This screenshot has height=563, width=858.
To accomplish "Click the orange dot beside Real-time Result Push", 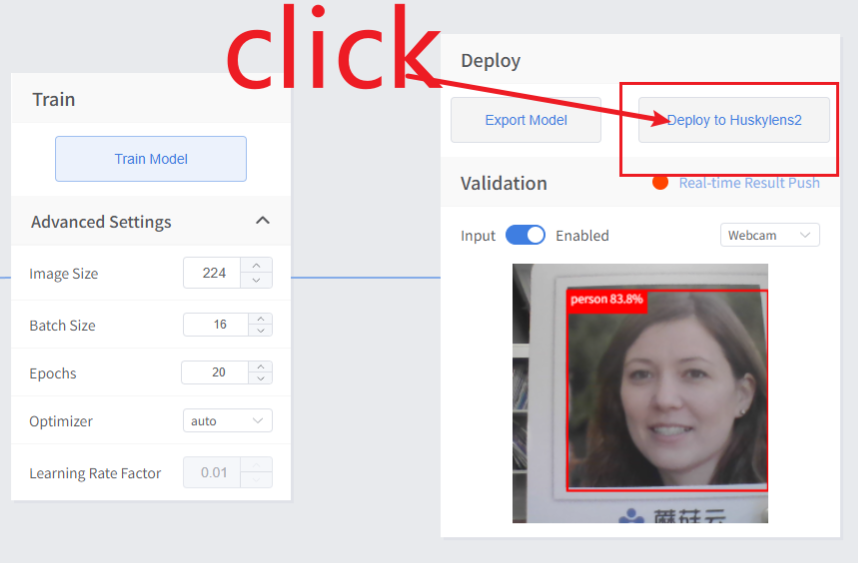I will click(660, 182).
